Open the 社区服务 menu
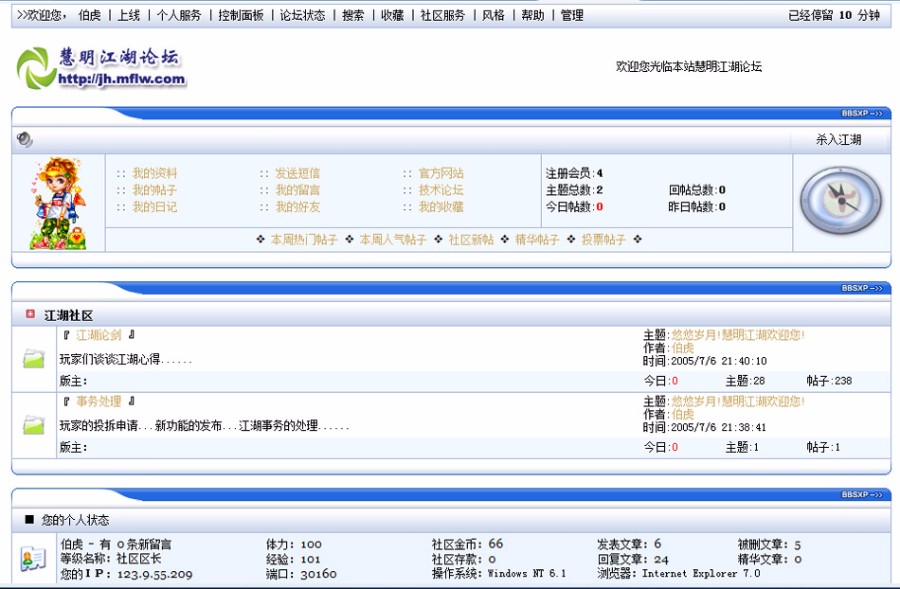This screenshot has width=900, height=589. [443, 16]
